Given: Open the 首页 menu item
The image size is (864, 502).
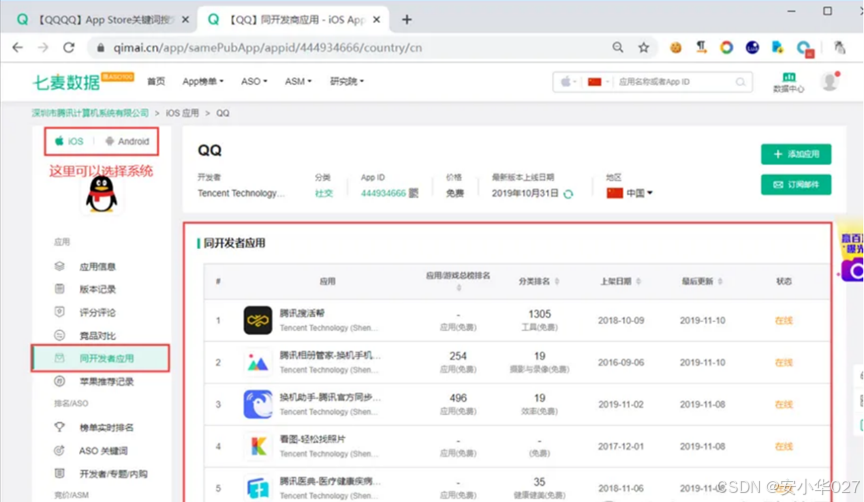Looking at the screenshot, I should coord(156,82).
